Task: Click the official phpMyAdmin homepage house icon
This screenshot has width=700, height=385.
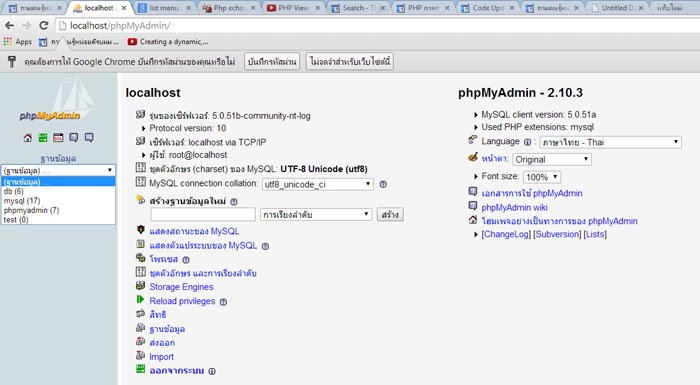Action: tap(473, 220)
